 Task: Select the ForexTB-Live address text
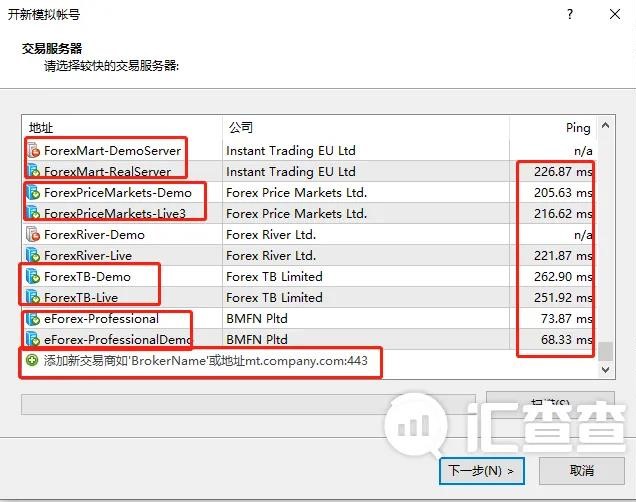[81, 298]
